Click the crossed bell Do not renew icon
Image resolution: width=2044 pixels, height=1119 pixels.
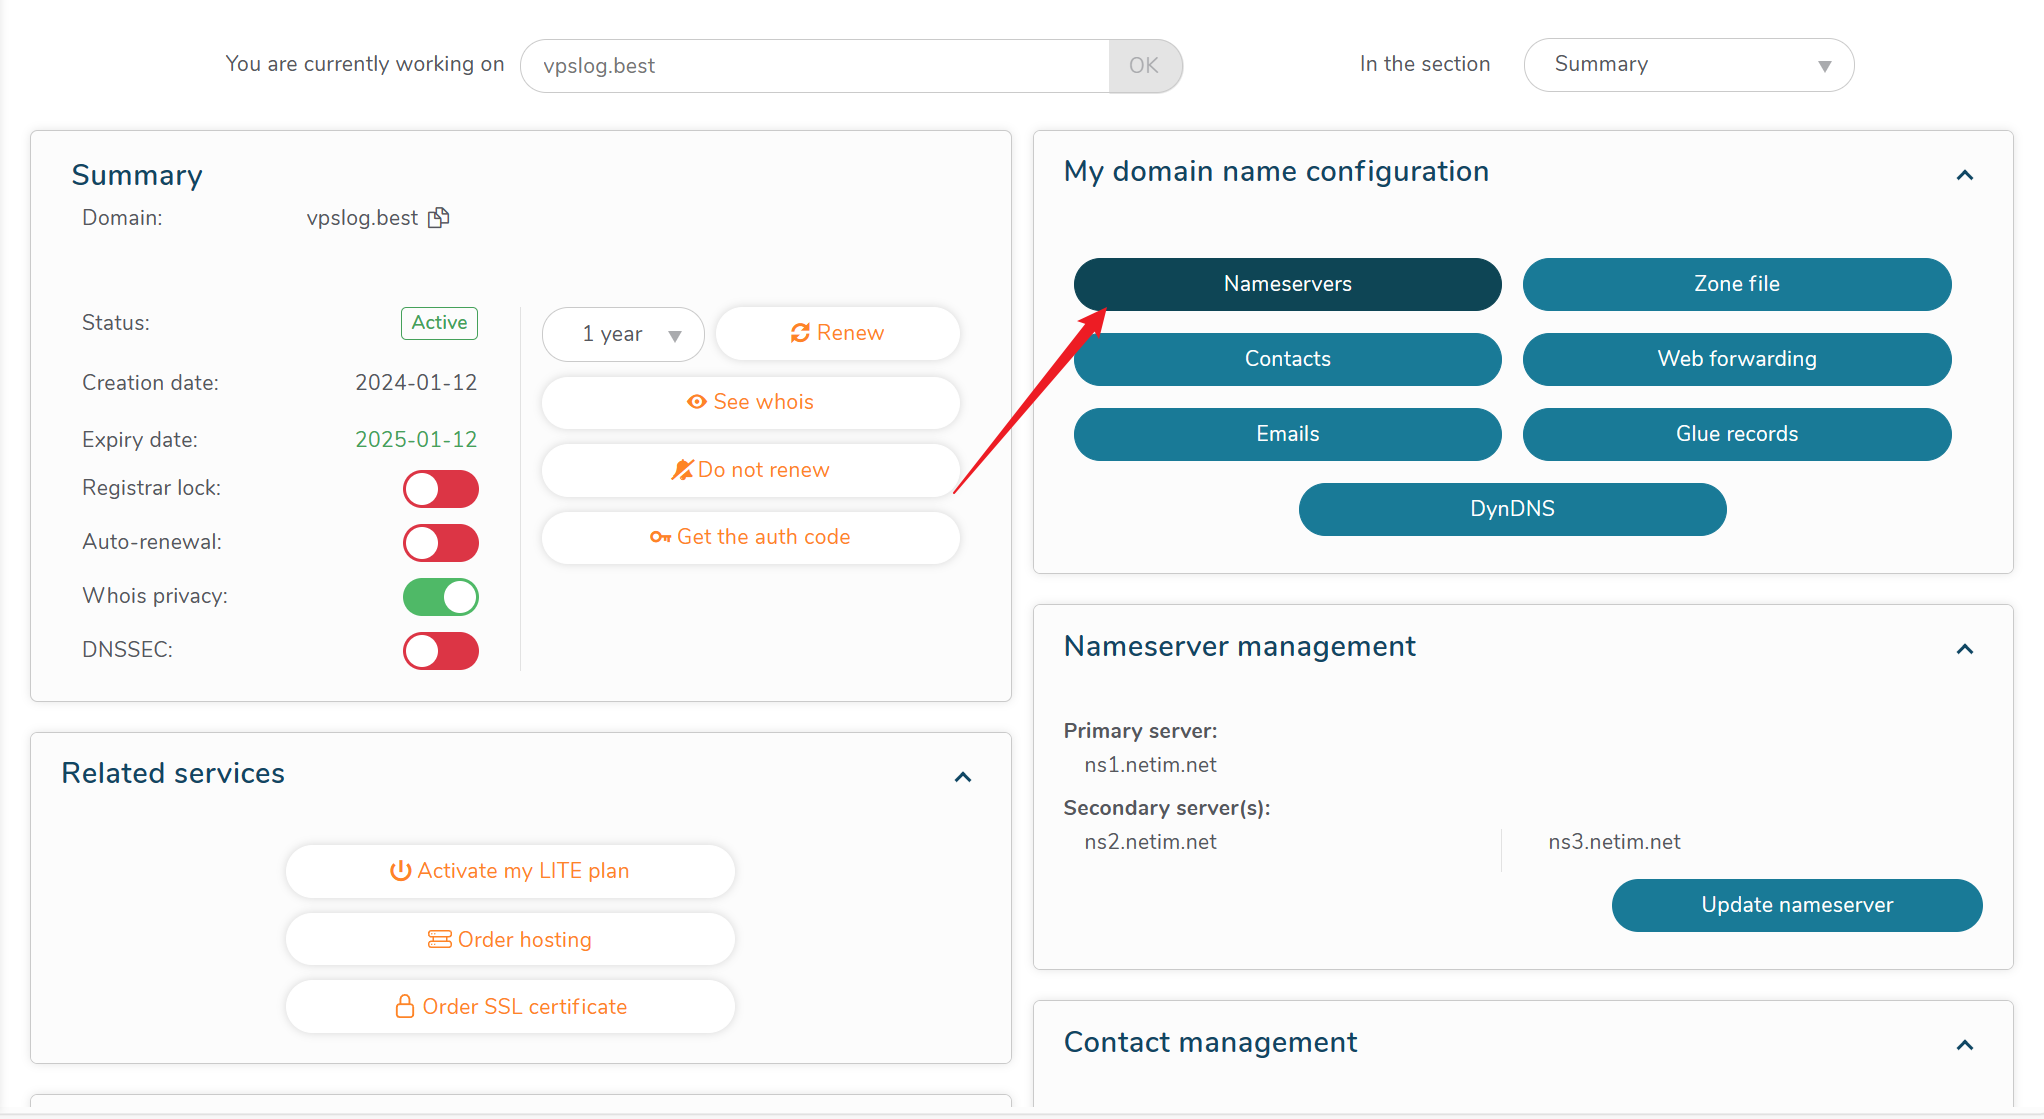click(x=682, y=470)
